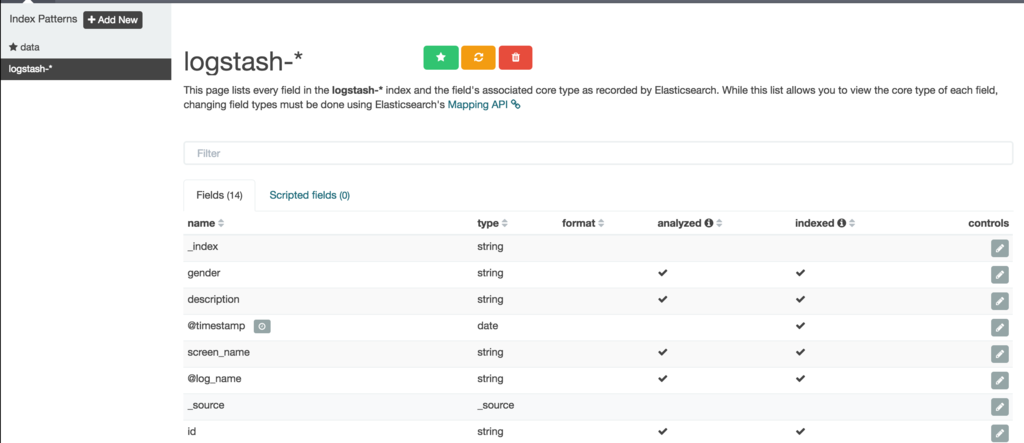Click the id field name
Viewport: 1024px width, 443px height.
tap(191, 431)
